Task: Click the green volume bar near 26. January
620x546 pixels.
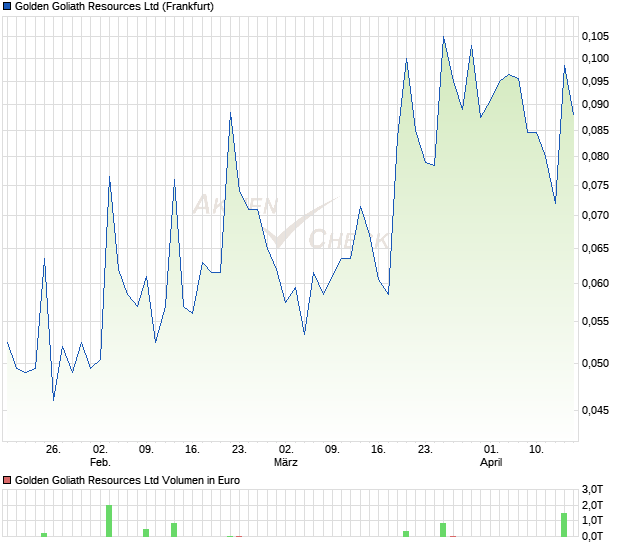Action: click(x=44, y=534)
